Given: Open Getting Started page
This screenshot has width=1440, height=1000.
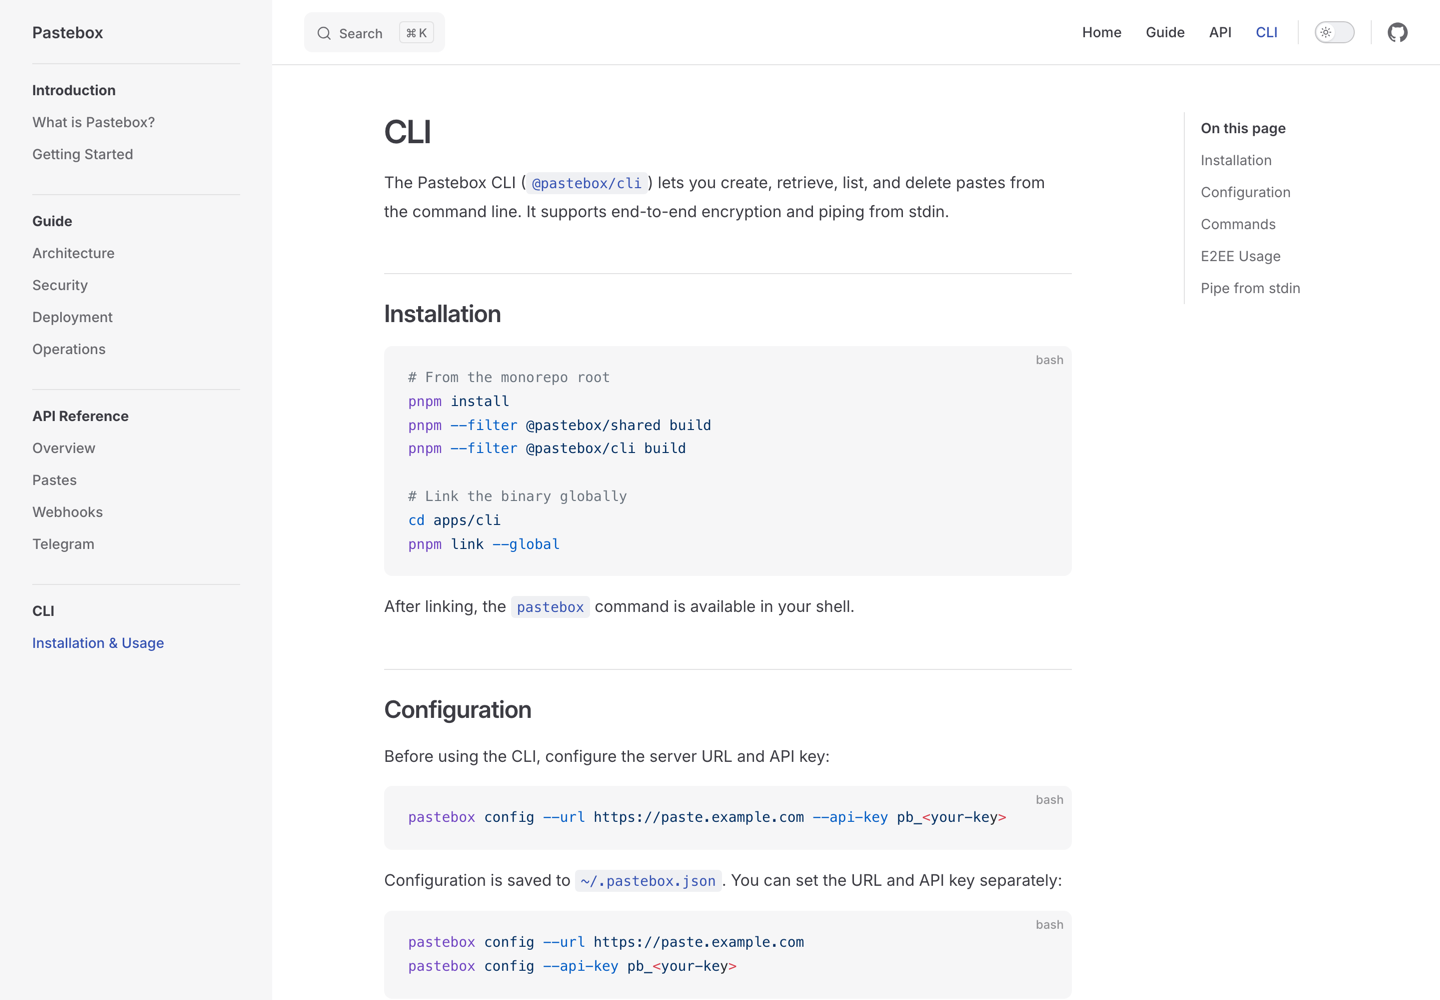Looking at the screenshot, I should pyautogui.click(x=82, y=154).
